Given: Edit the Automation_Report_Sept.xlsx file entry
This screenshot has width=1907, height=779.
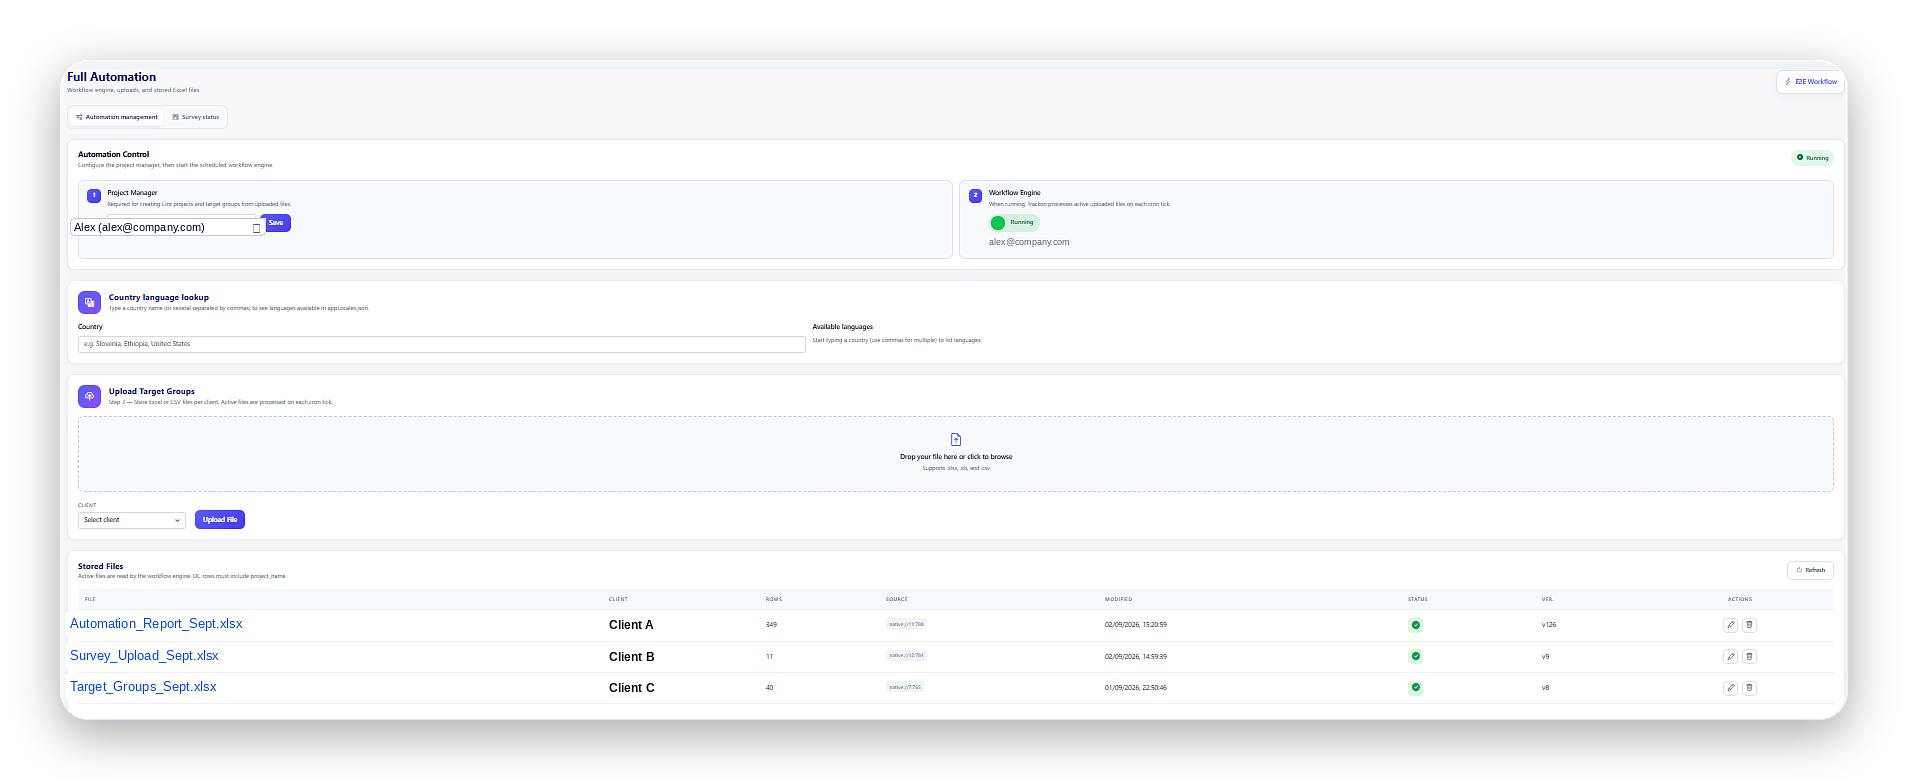Looking at the screenshot, I should pos(1730,625).
